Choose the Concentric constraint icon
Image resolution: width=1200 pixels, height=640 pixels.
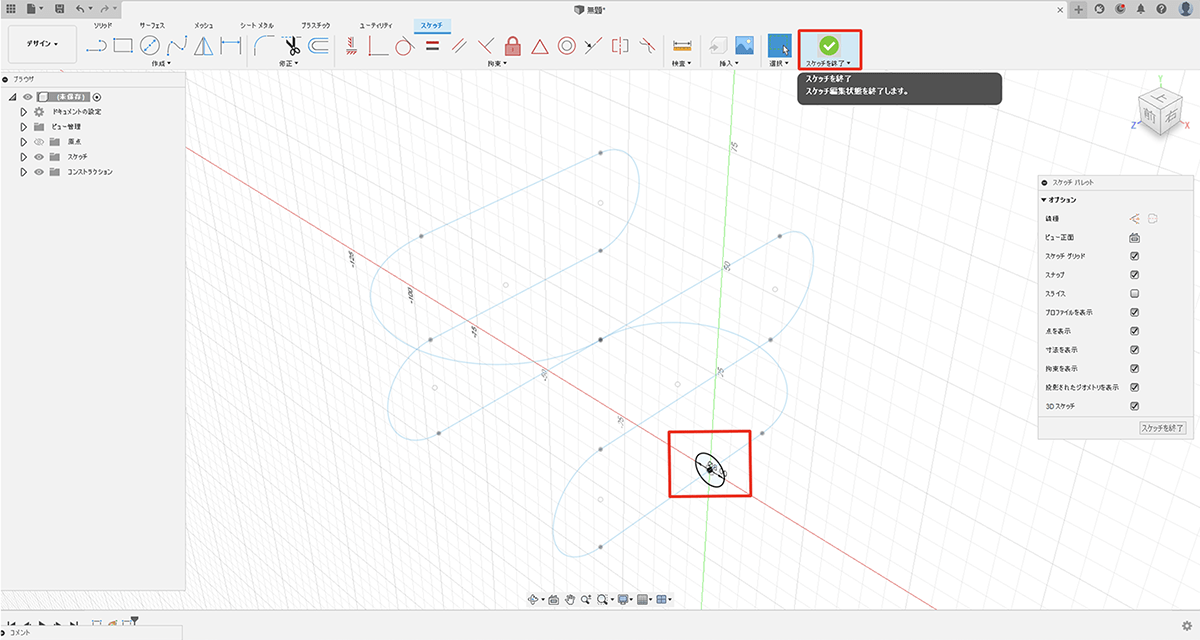[566, 45]
